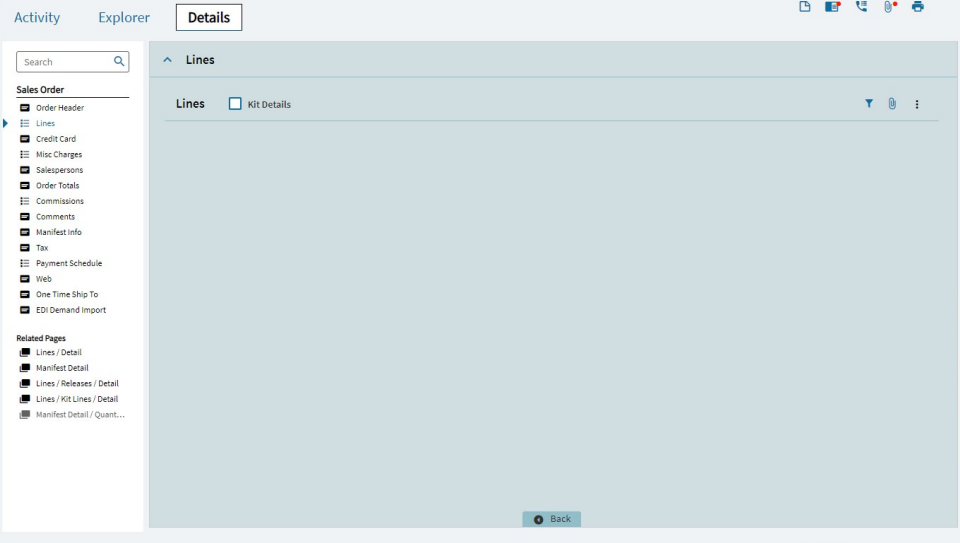
Task: Open the Credit Card page
Action: (x=56, y=139)
